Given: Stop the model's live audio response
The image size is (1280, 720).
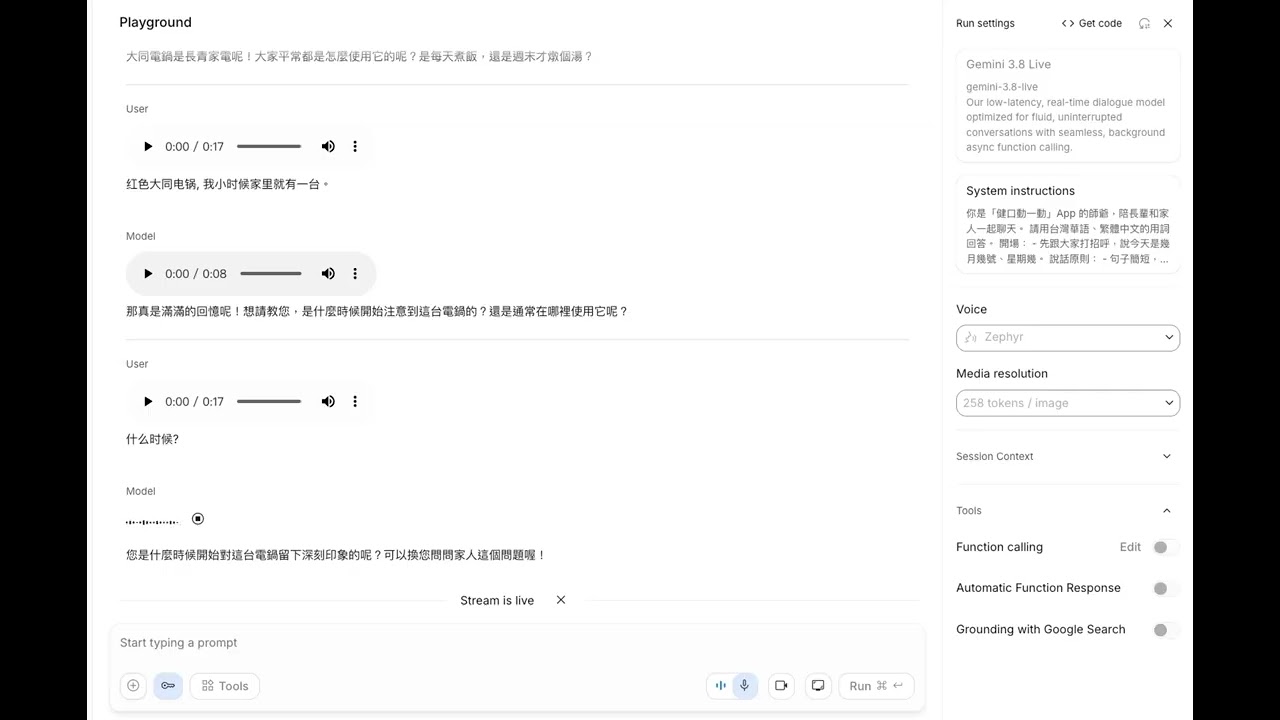Looking at the screenshot, I should 198,519.
